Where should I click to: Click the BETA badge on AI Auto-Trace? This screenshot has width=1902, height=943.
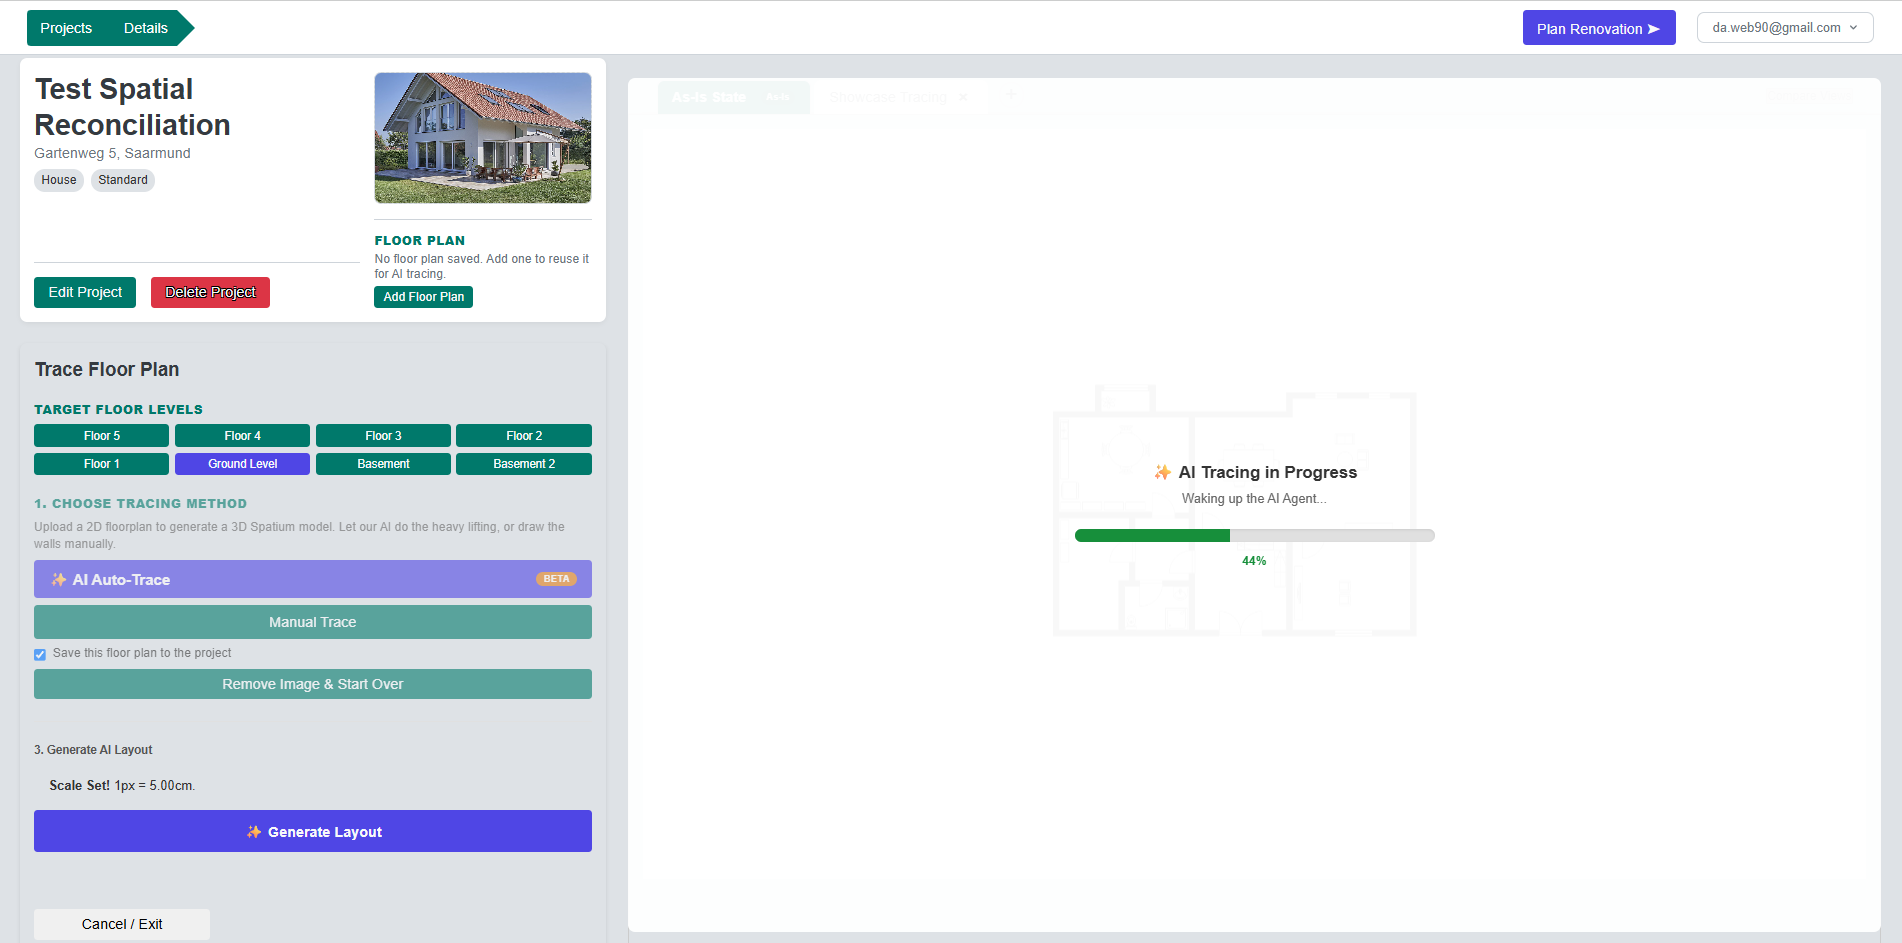point(556,579)
